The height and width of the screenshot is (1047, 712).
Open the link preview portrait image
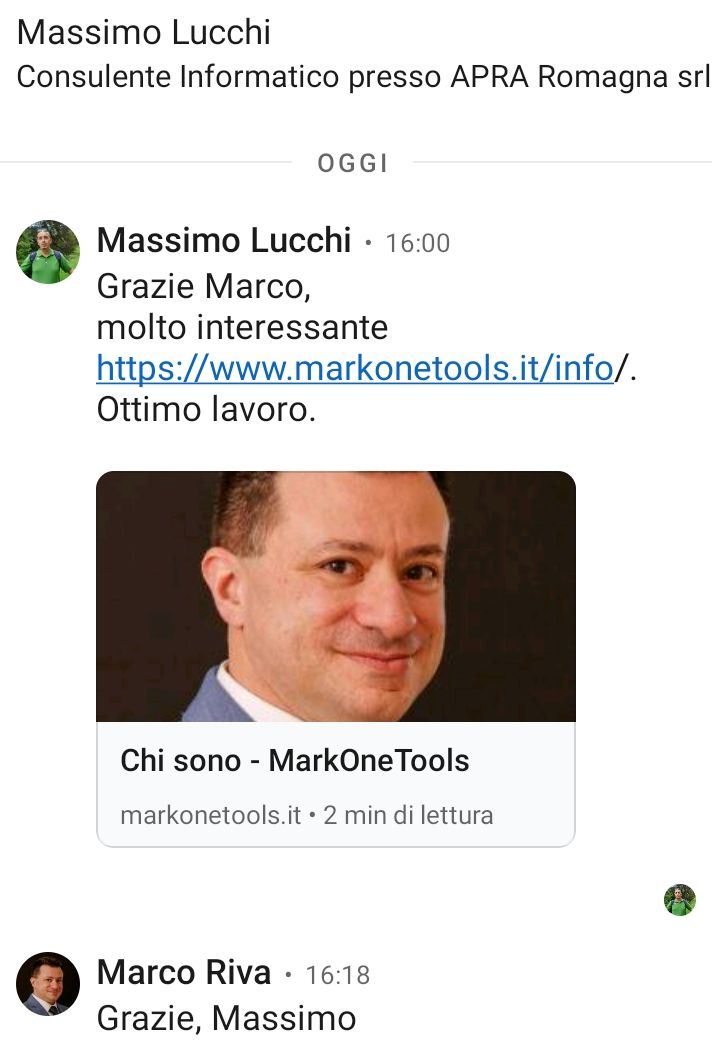(336, 596)
